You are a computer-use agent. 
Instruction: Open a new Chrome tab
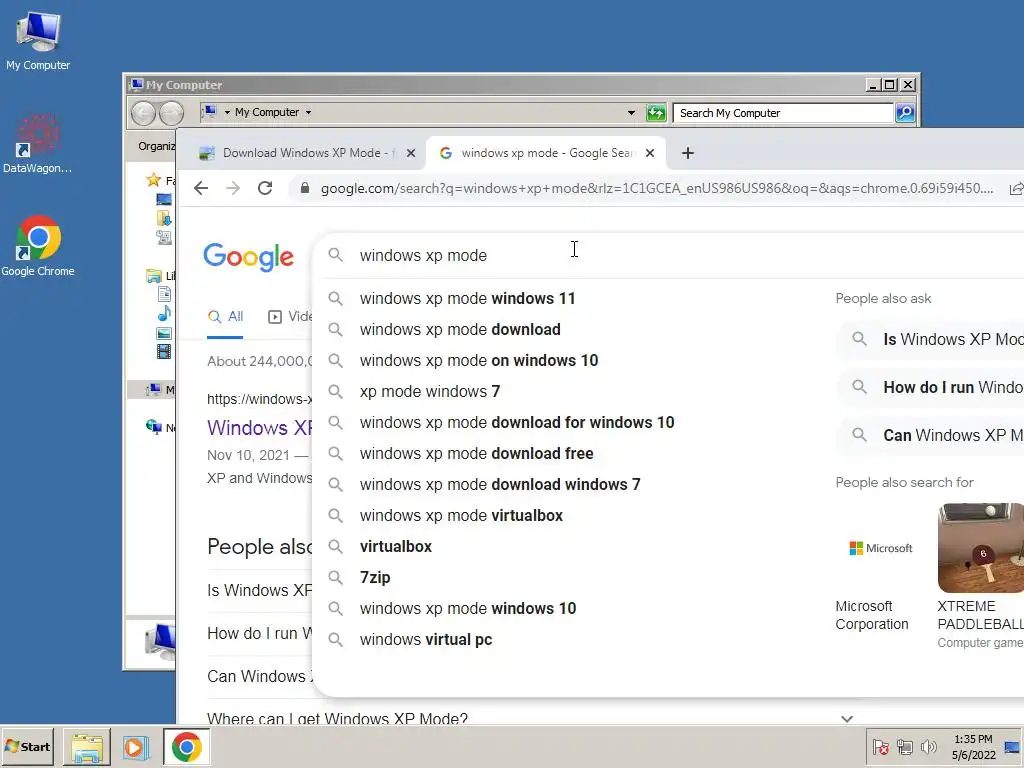click(x=688, y=153)
